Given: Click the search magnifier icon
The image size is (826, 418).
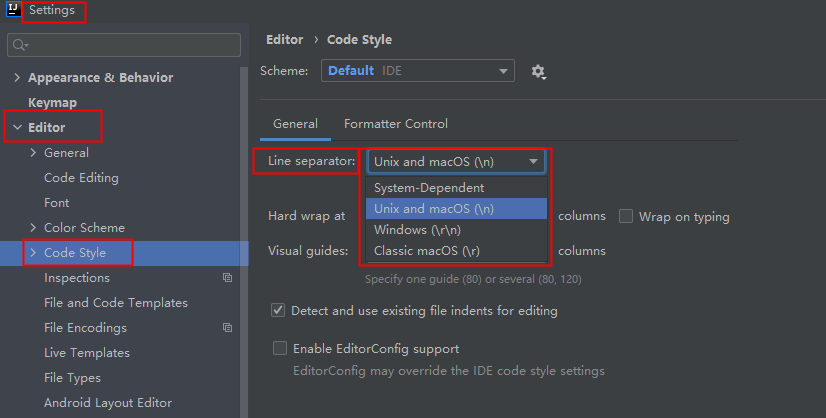Looking at the screenshot, I should tap(19, 45).
